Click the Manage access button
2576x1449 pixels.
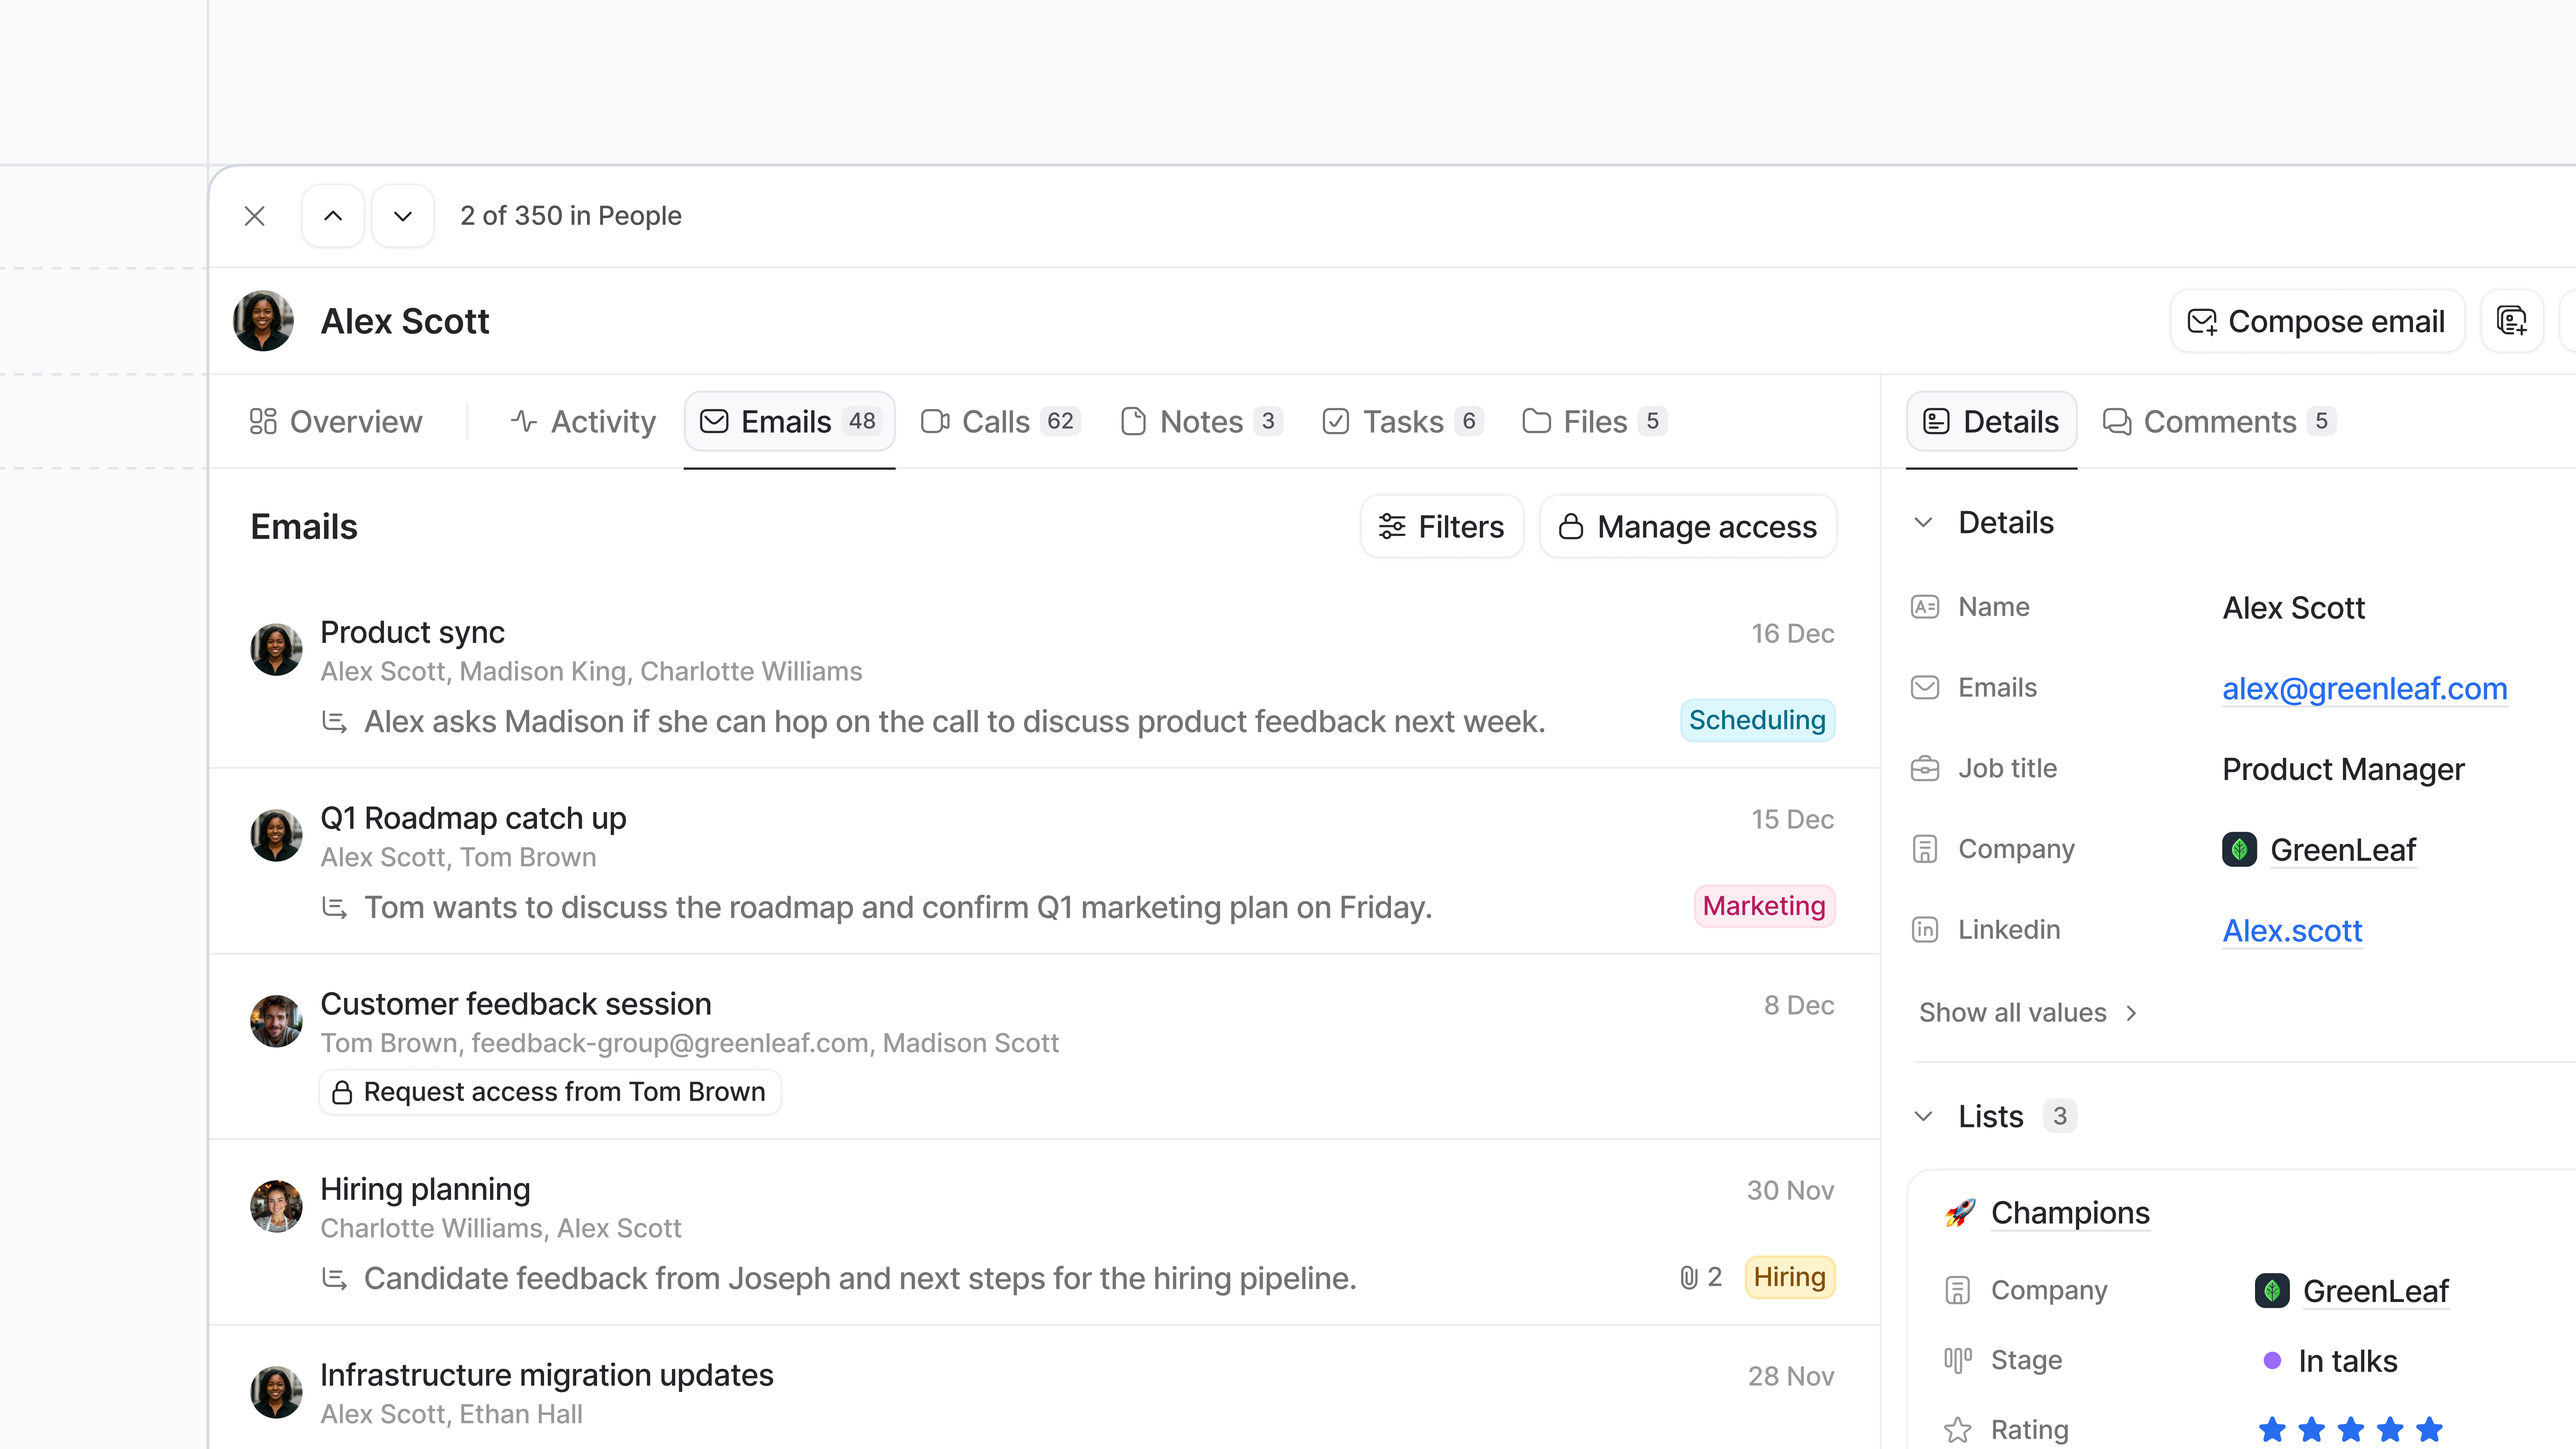[x=1688, y=526]
